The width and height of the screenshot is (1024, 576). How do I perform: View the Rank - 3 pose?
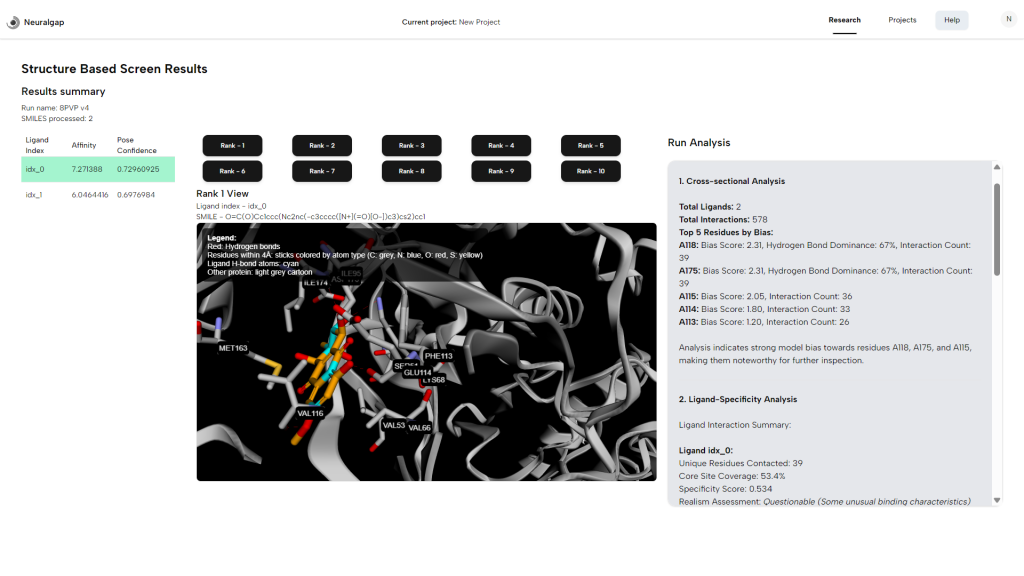point(411,145)
